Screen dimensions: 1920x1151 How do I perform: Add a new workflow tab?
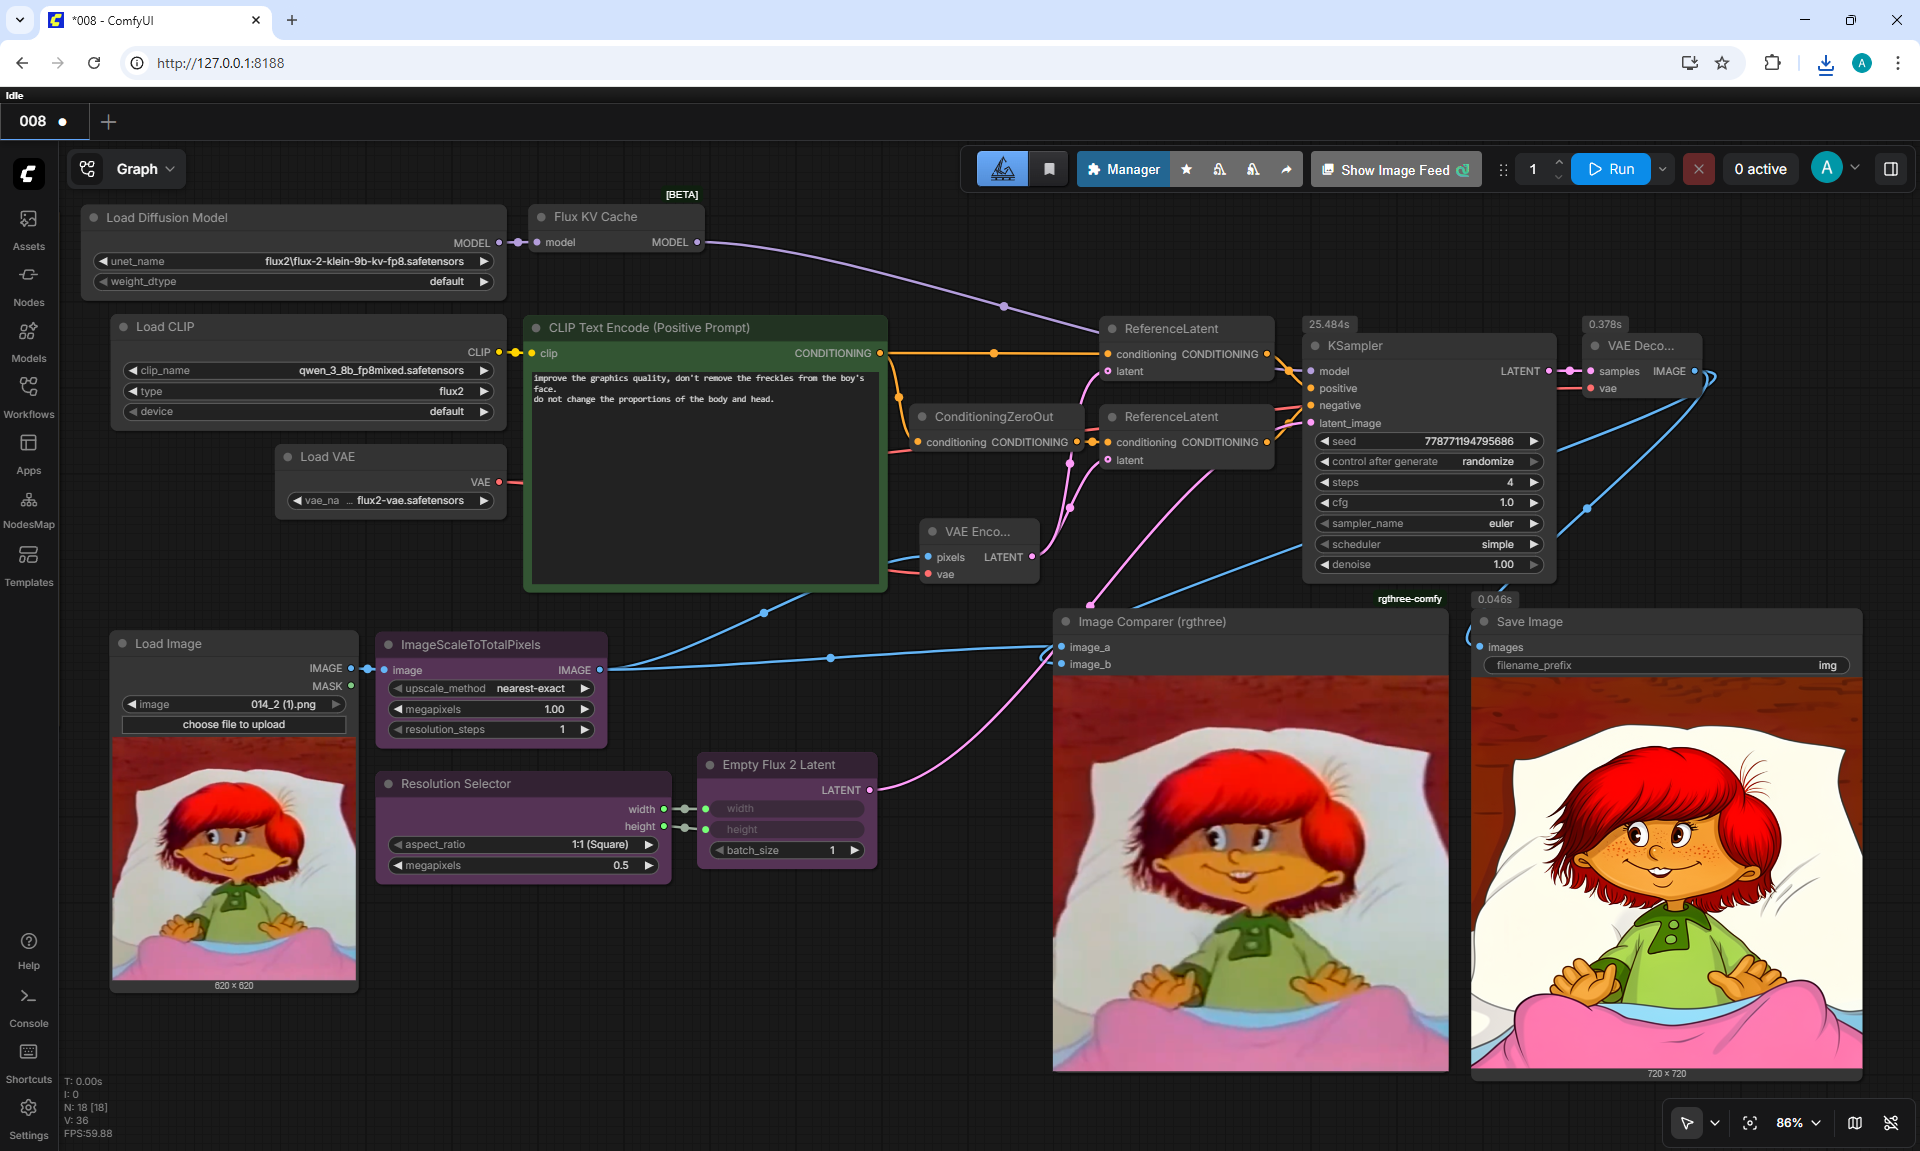[x=109, y=121]
